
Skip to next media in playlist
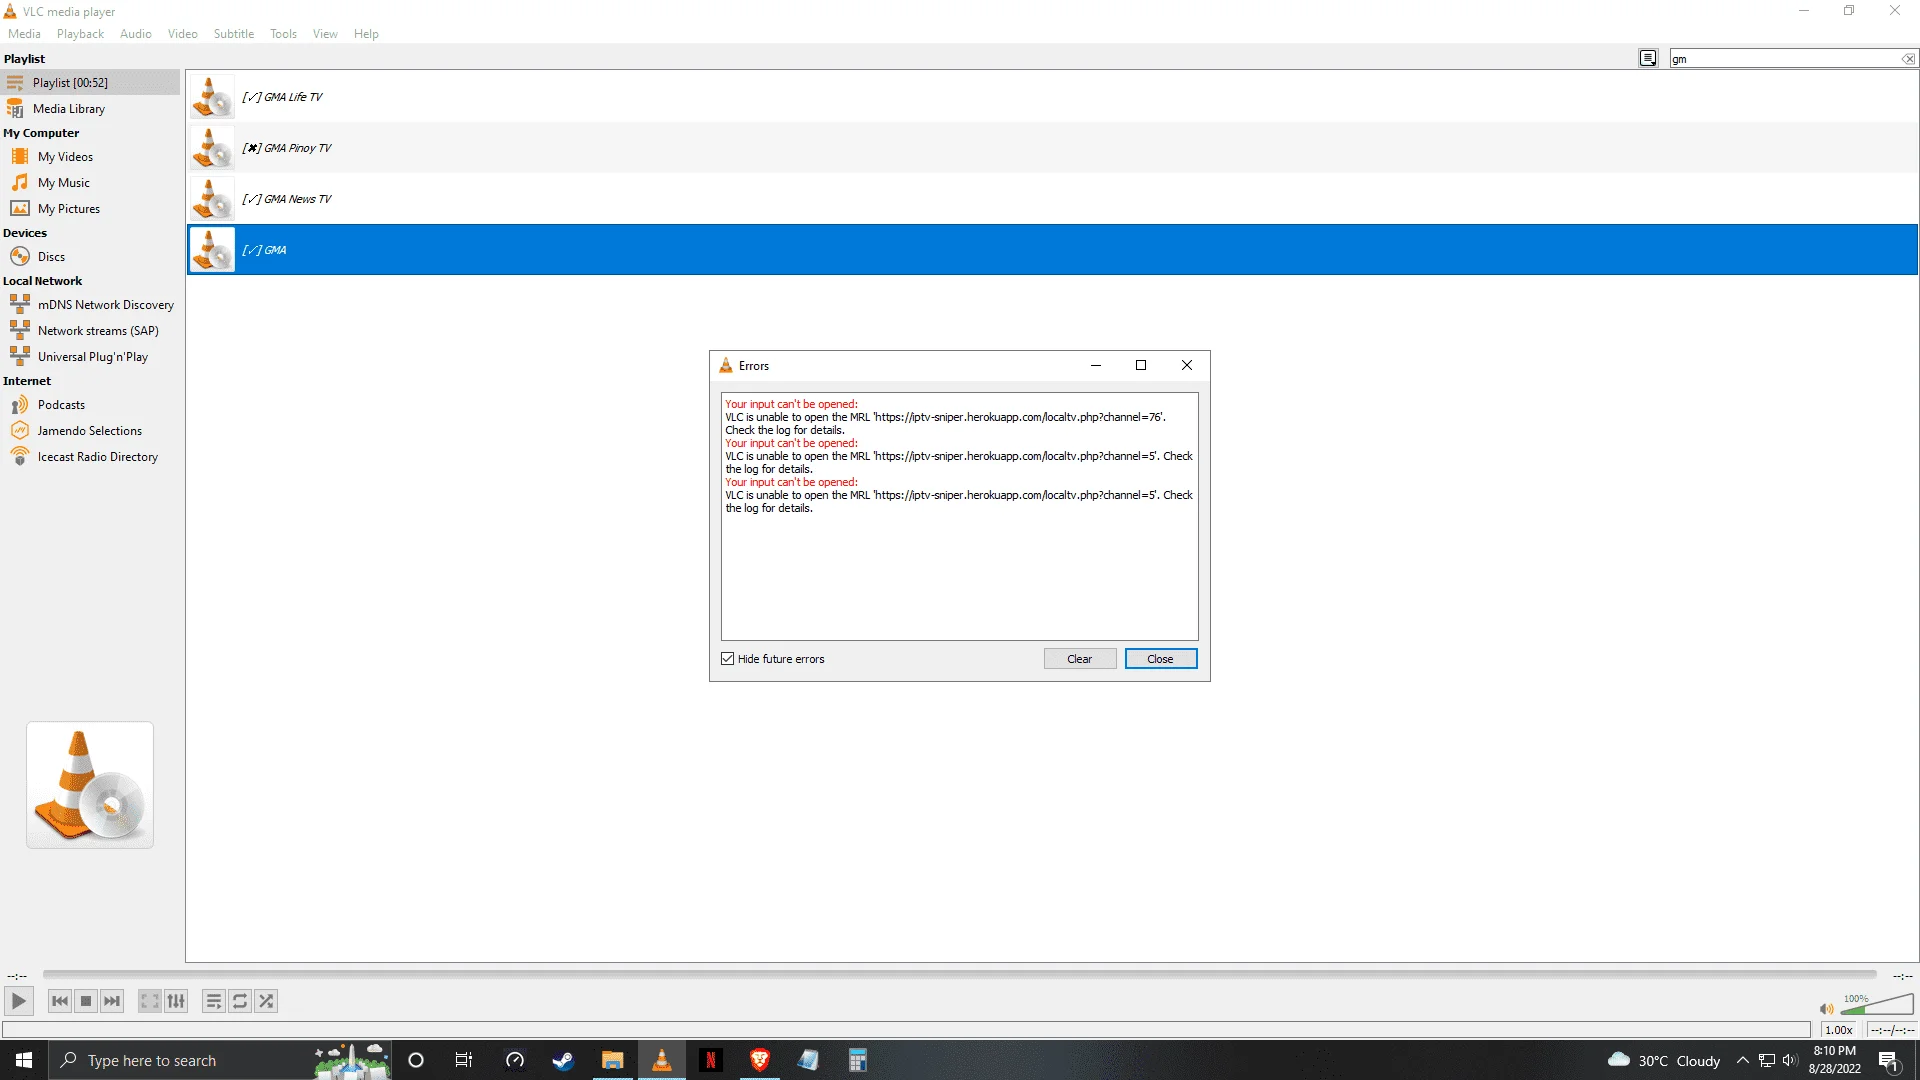coord(112,1001)
